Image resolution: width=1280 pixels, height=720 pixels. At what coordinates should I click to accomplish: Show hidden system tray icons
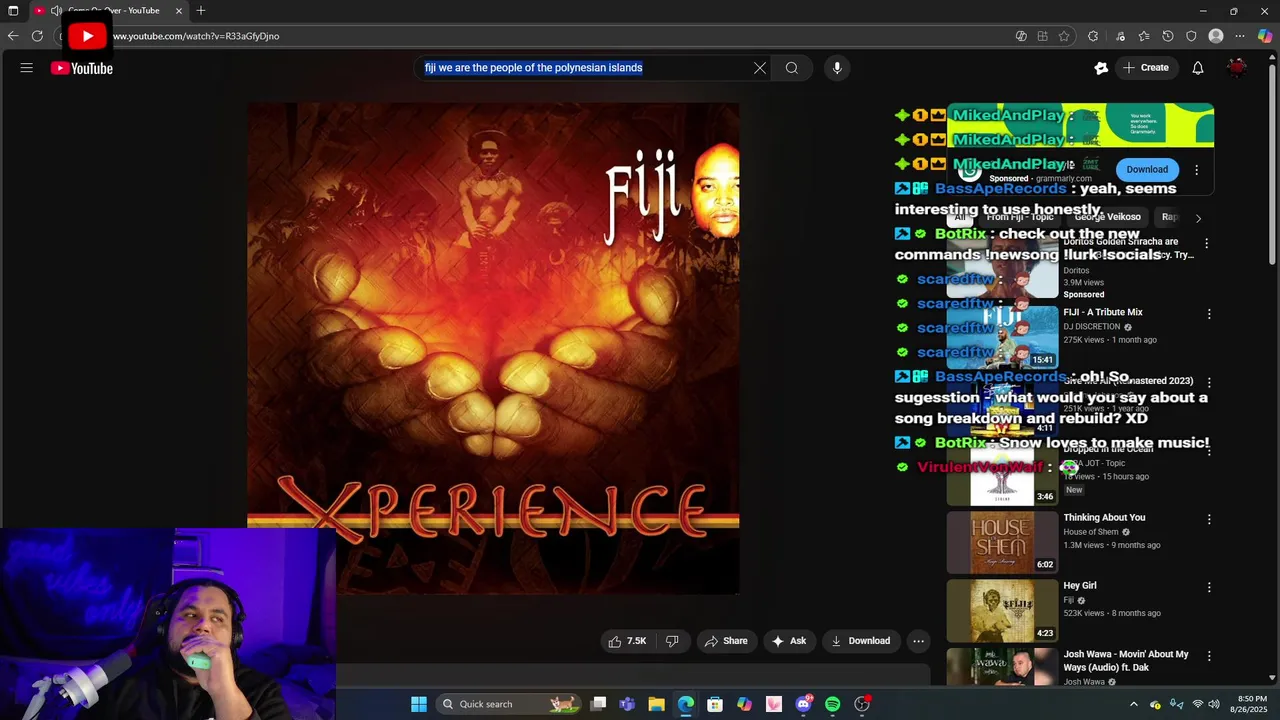coord(1133,704)
